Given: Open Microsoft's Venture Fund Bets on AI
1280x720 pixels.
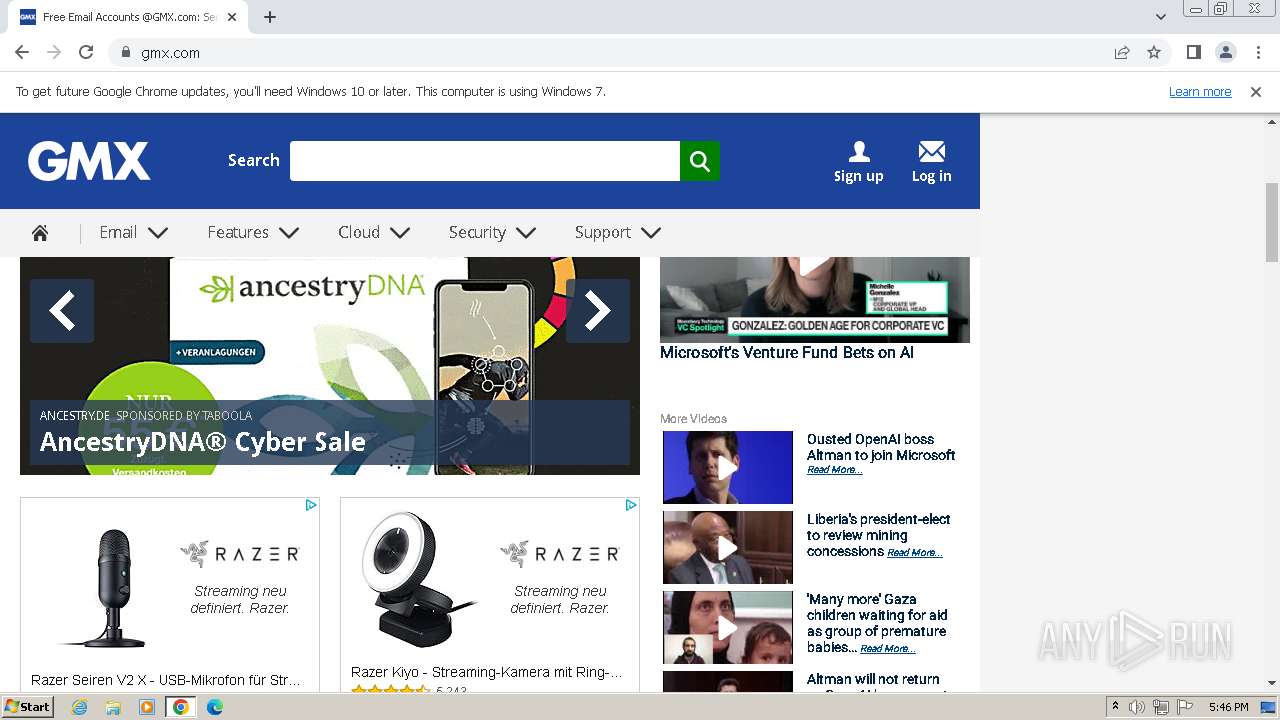Looking at the screenshot, I should (x=787, y=353).
